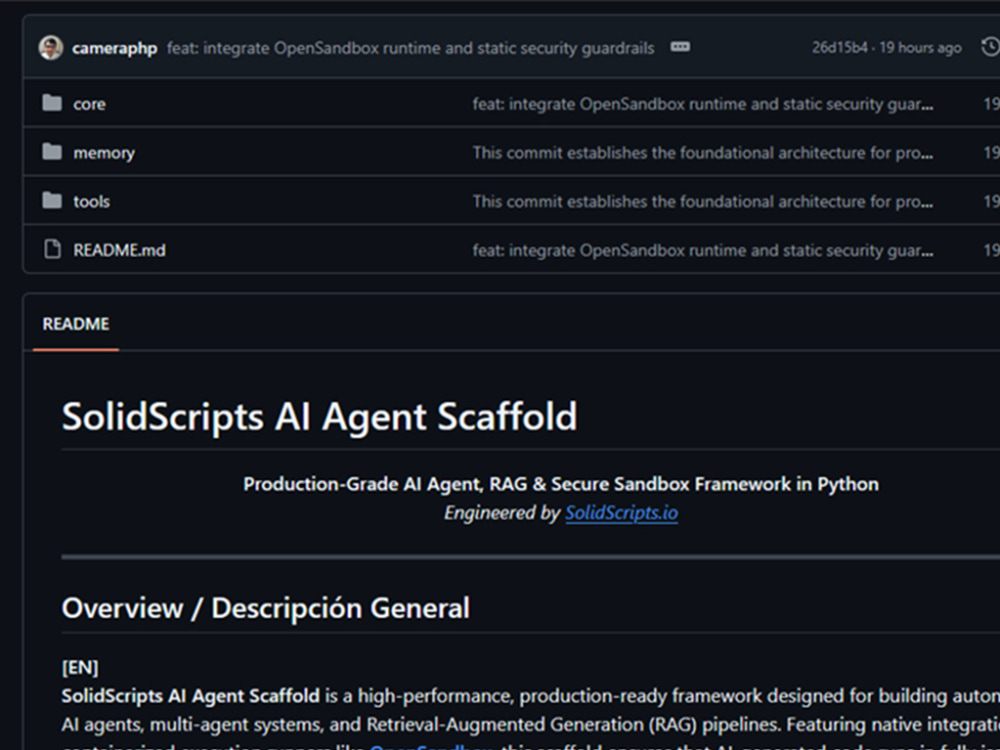Click the SolidScripts AI Agent Scaffold heading

320,417
